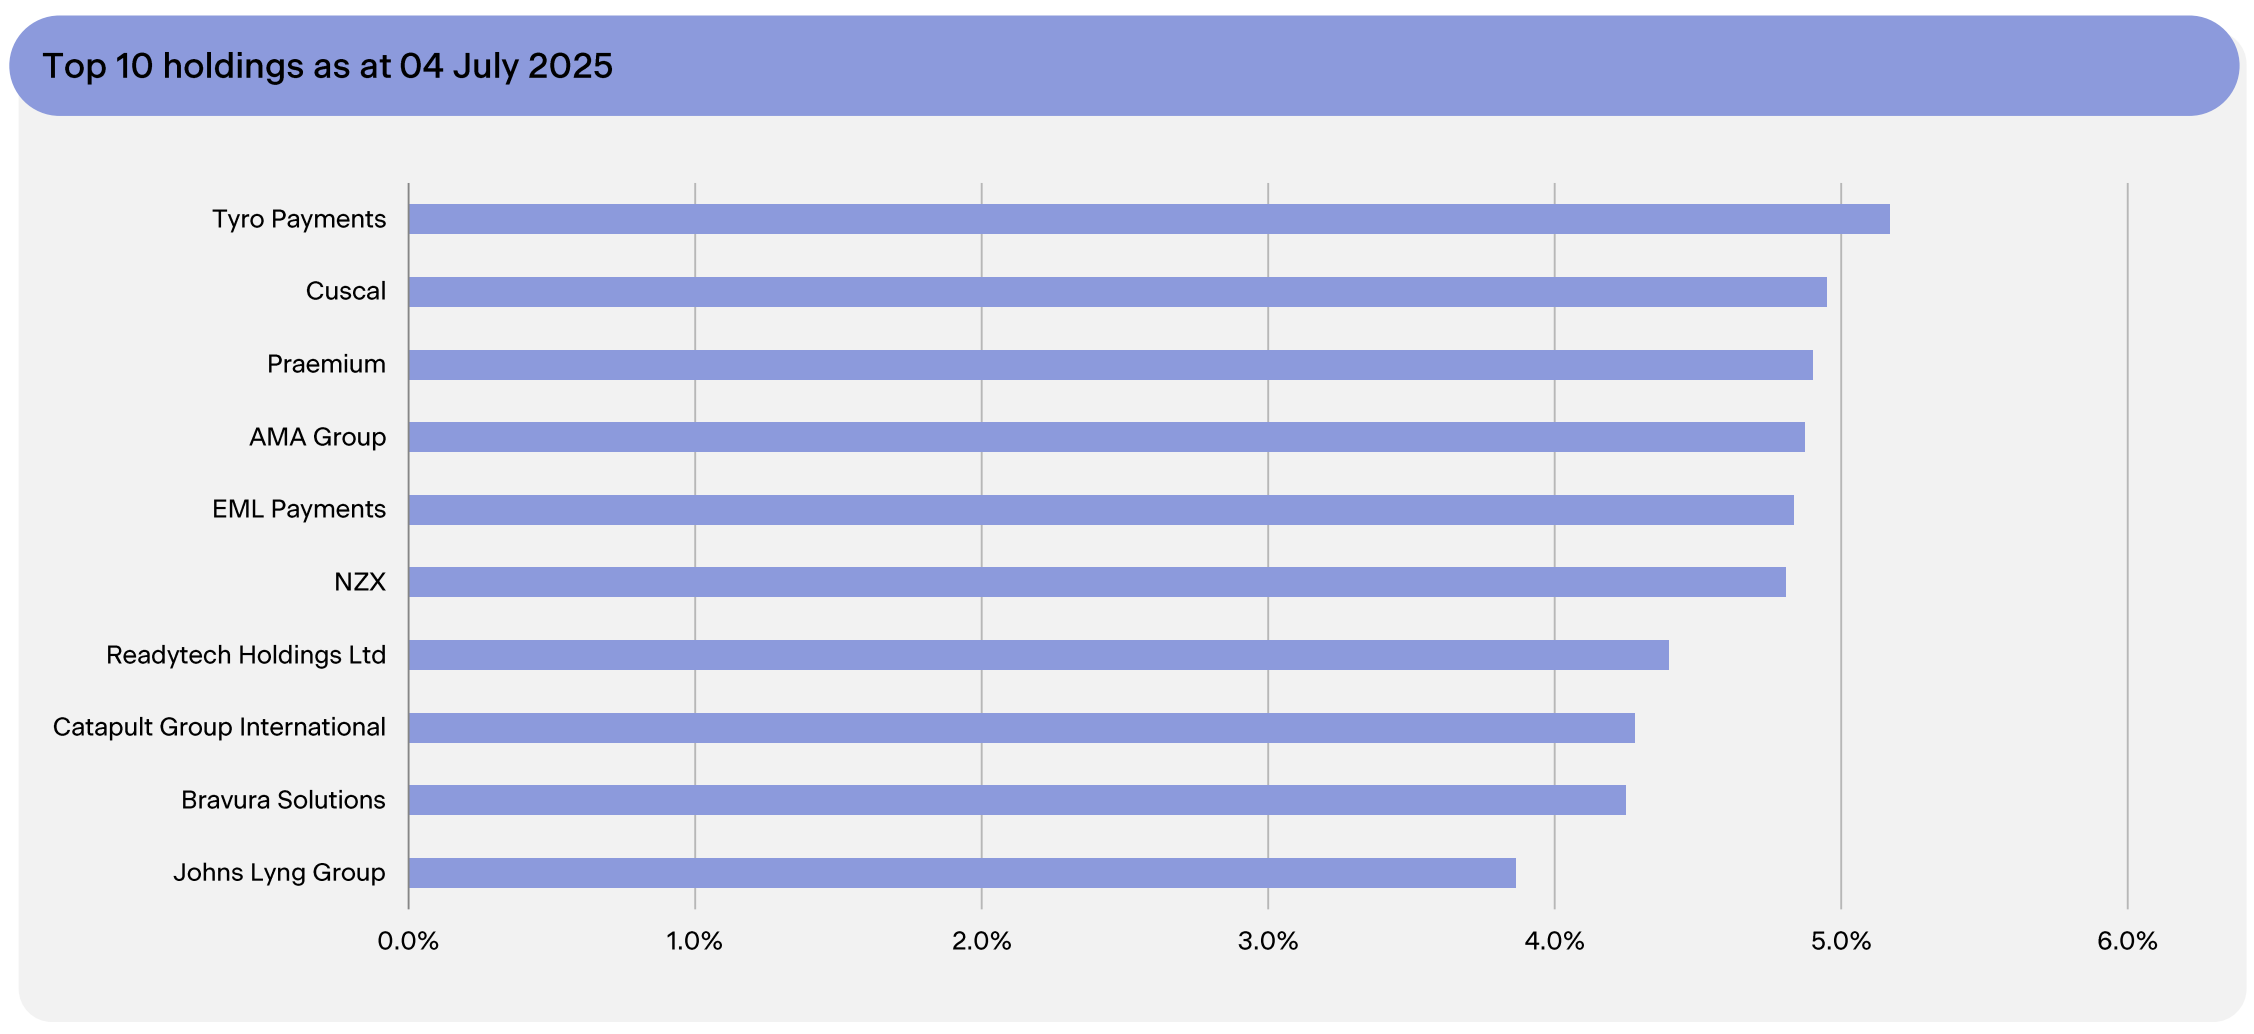Click the 6.0% axis tick label
The image size is (2254, 1034).
coord(2127,941)
